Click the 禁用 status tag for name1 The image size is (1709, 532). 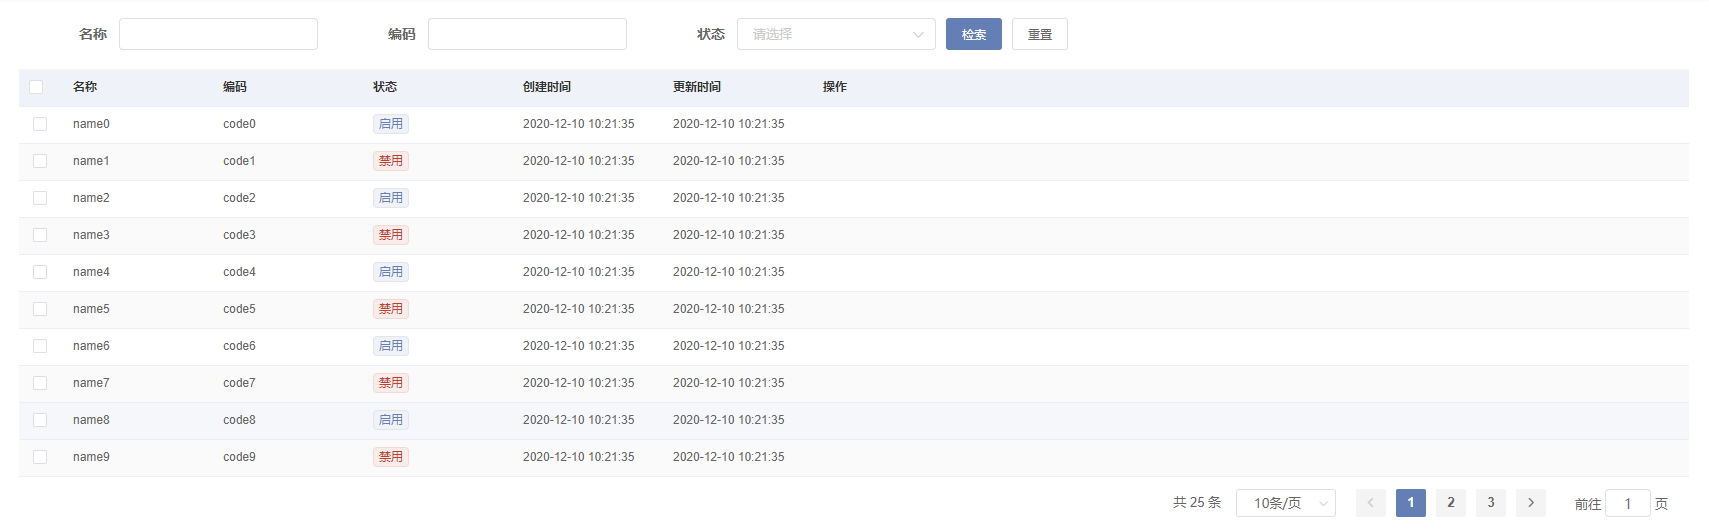[x=390, y=161]
